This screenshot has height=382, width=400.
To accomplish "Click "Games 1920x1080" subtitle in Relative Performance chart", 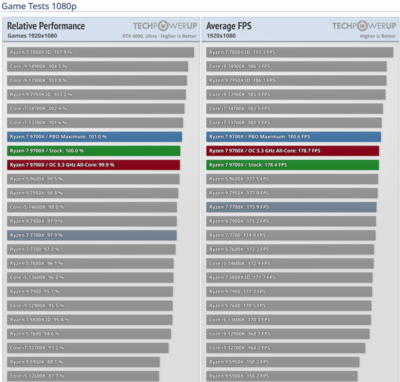I will coord(32,36).
